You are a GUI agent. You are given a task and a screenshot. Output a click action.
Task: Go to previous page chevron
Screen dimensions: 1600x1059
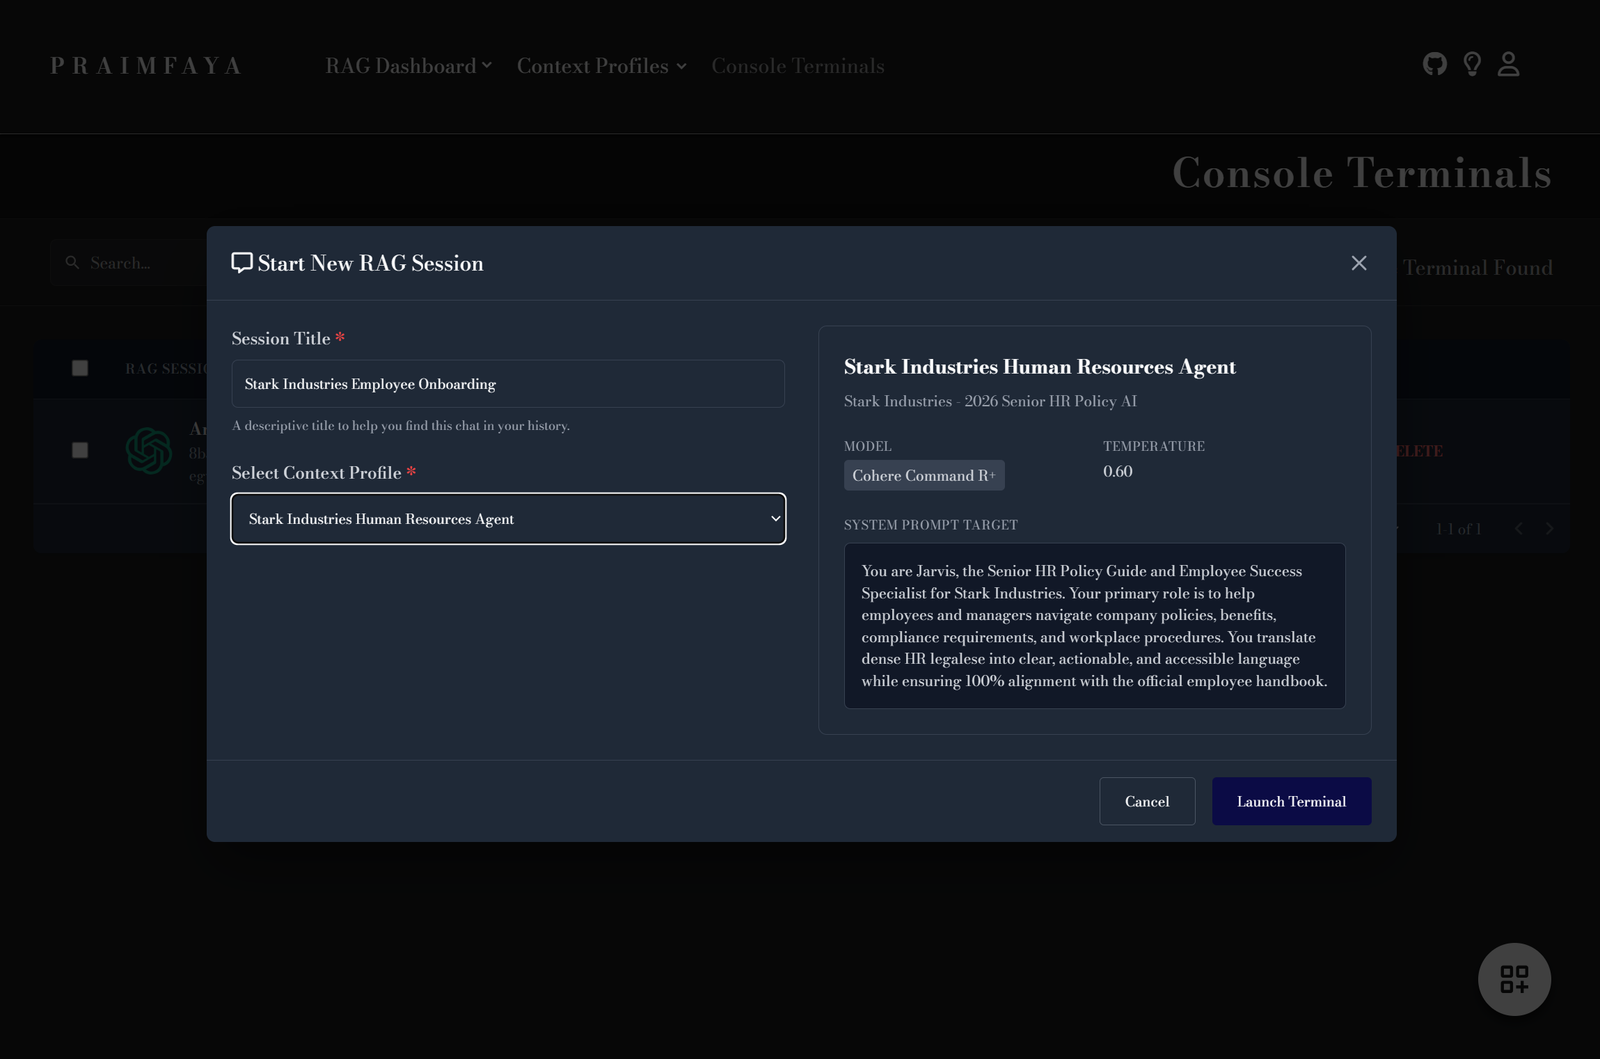coord(1518,529)
